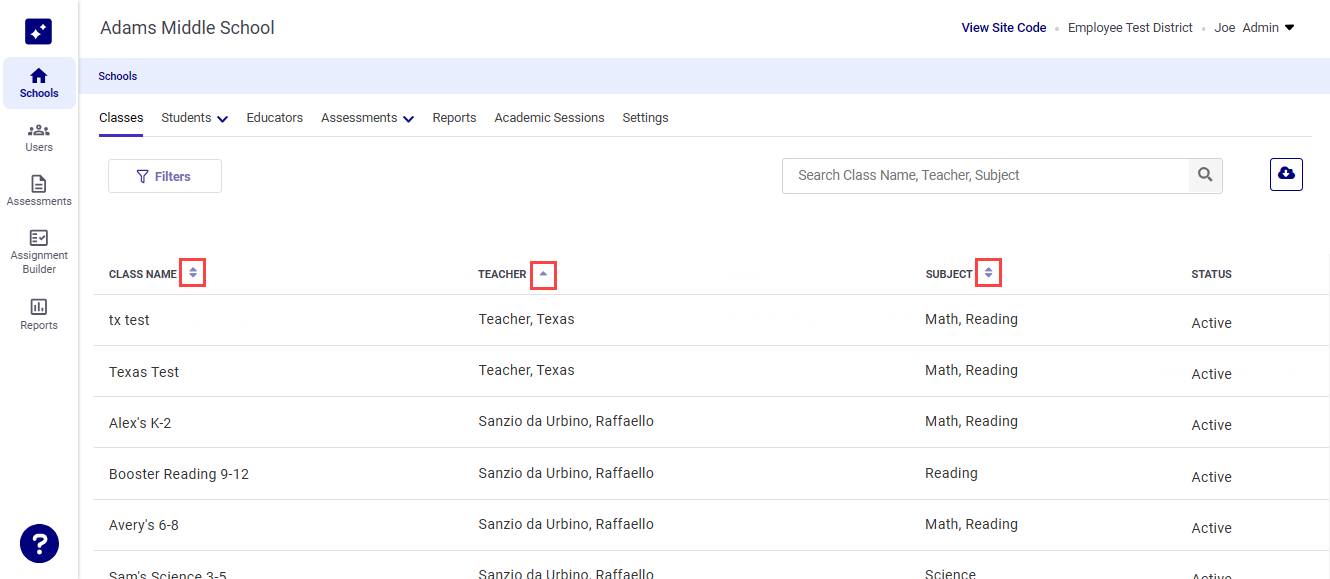Click Active status in Avery's 6-8 row
The height and width of the screenshot is (579, 1330).
click(x=1211, y=528)
